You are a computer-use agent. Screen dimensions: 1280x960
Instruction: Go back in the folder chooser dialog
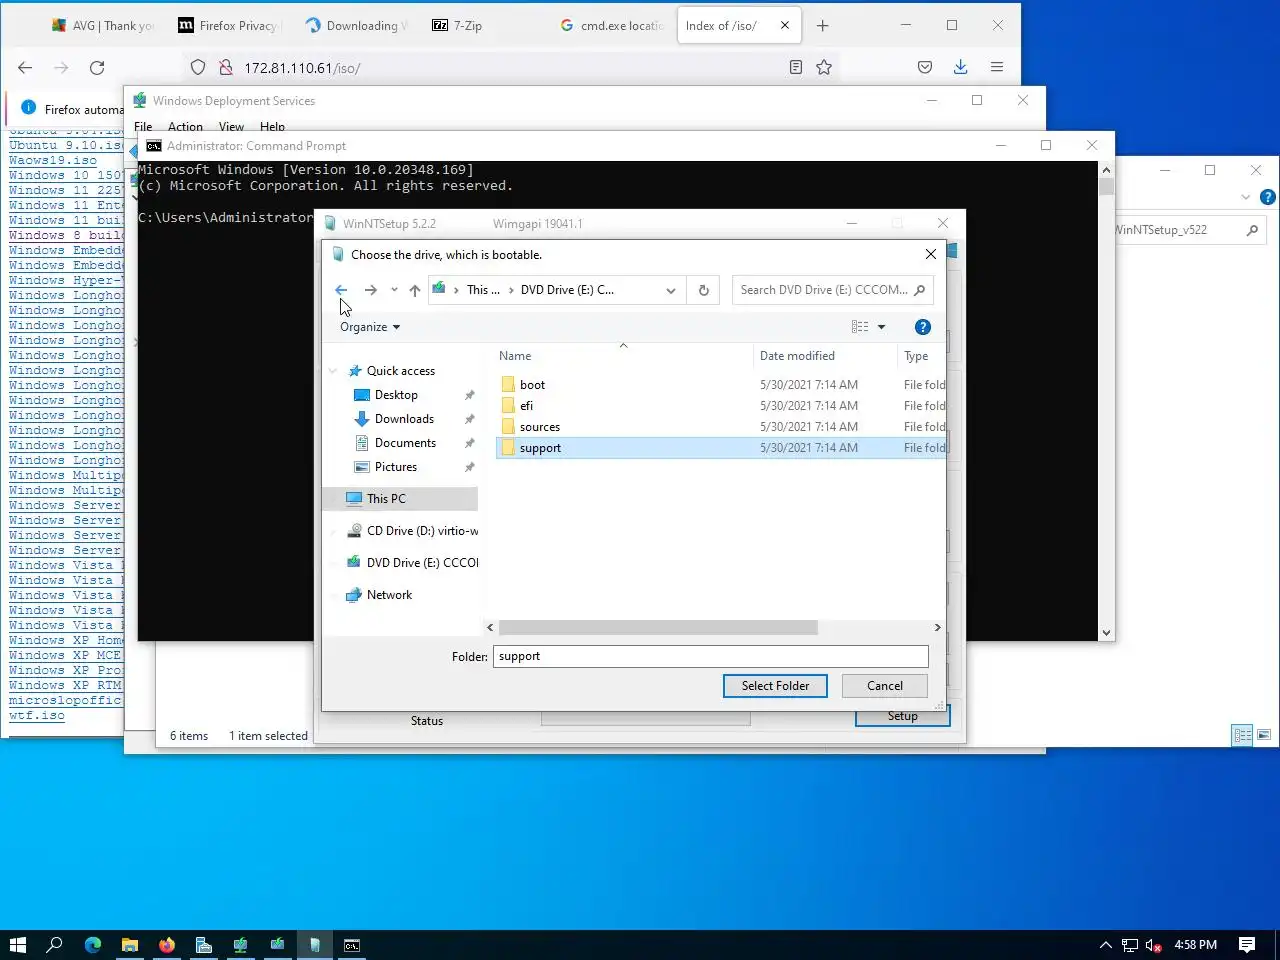point(341,290)
